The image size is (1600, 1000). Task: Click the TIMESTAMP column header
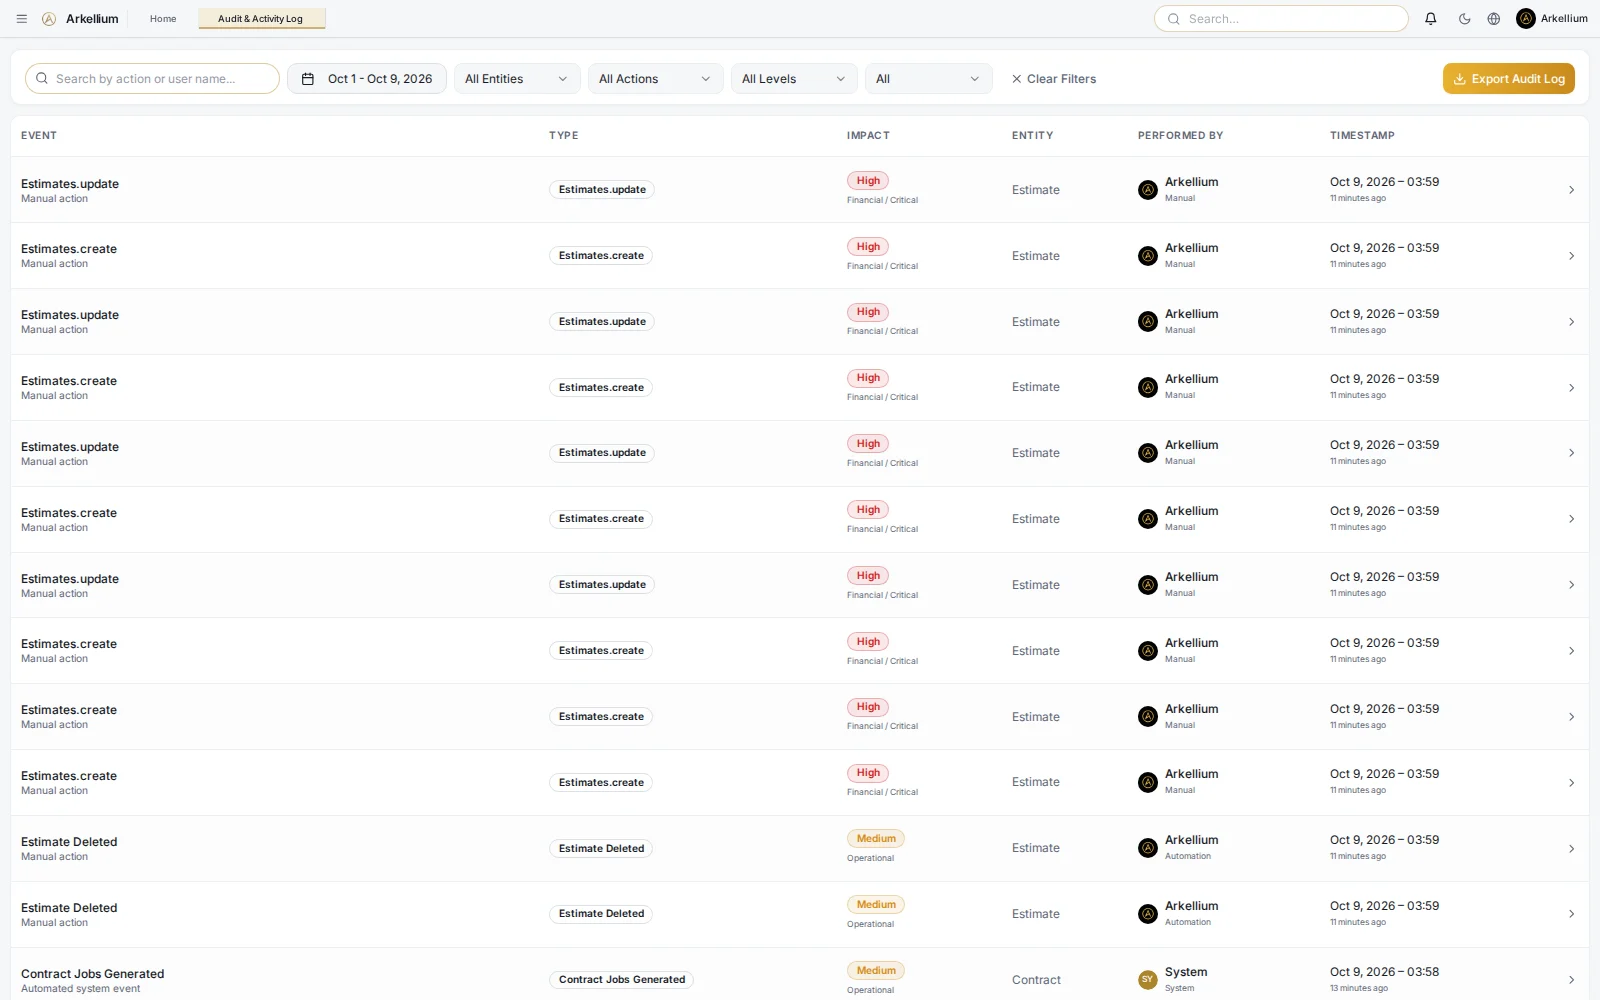(x=1362, y=136)
